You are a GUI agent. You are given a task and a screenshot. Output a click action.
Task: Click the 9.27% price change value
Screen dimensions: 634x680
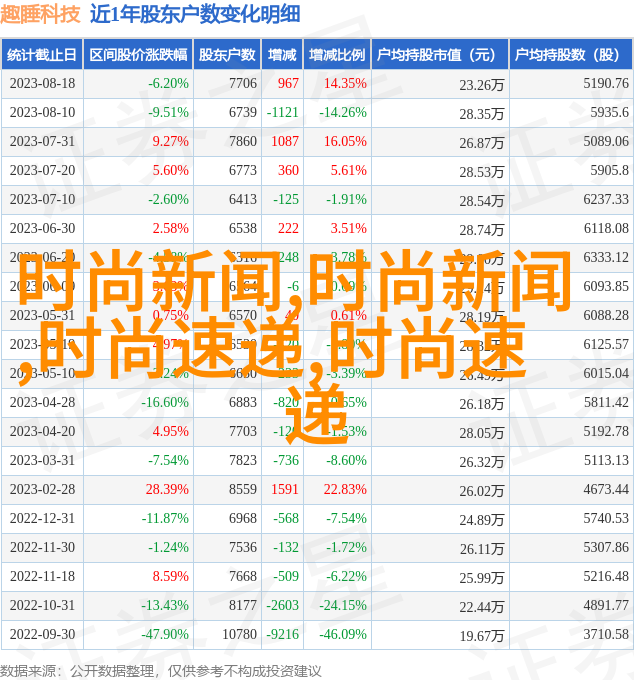pos(170,141)
